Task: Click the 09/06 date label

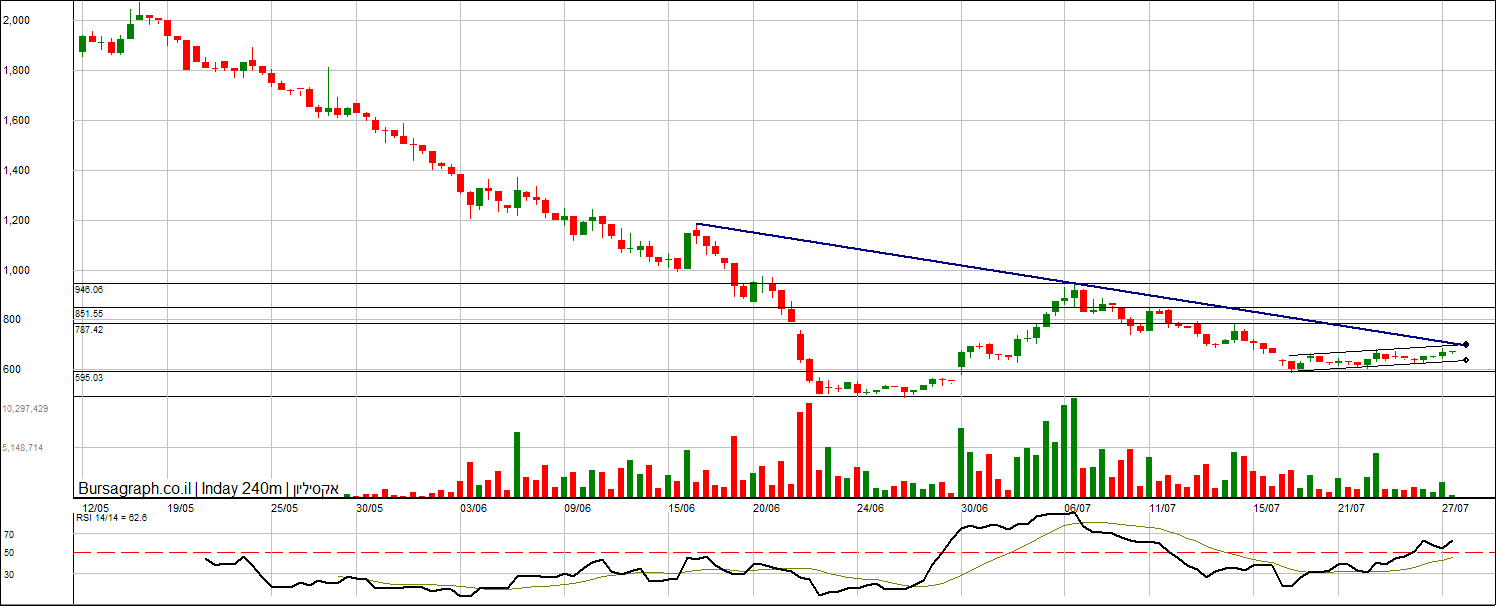Action: click(578, 508)
